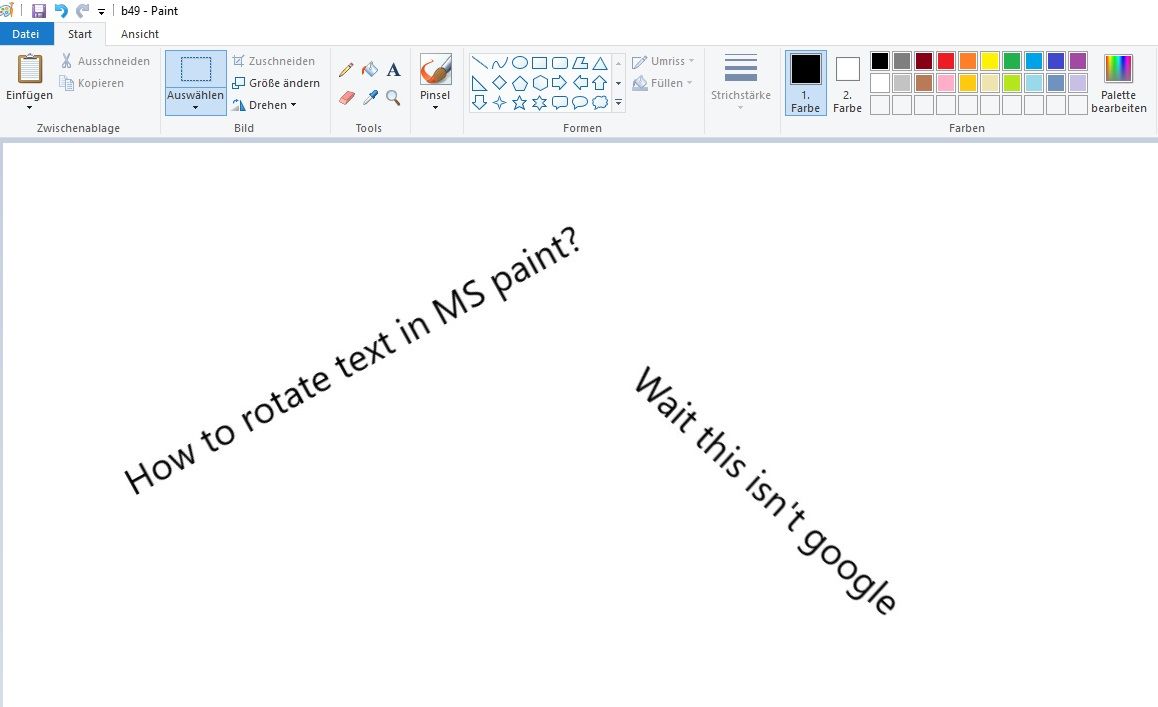Choose the Polygon shape

pos(580,63)
